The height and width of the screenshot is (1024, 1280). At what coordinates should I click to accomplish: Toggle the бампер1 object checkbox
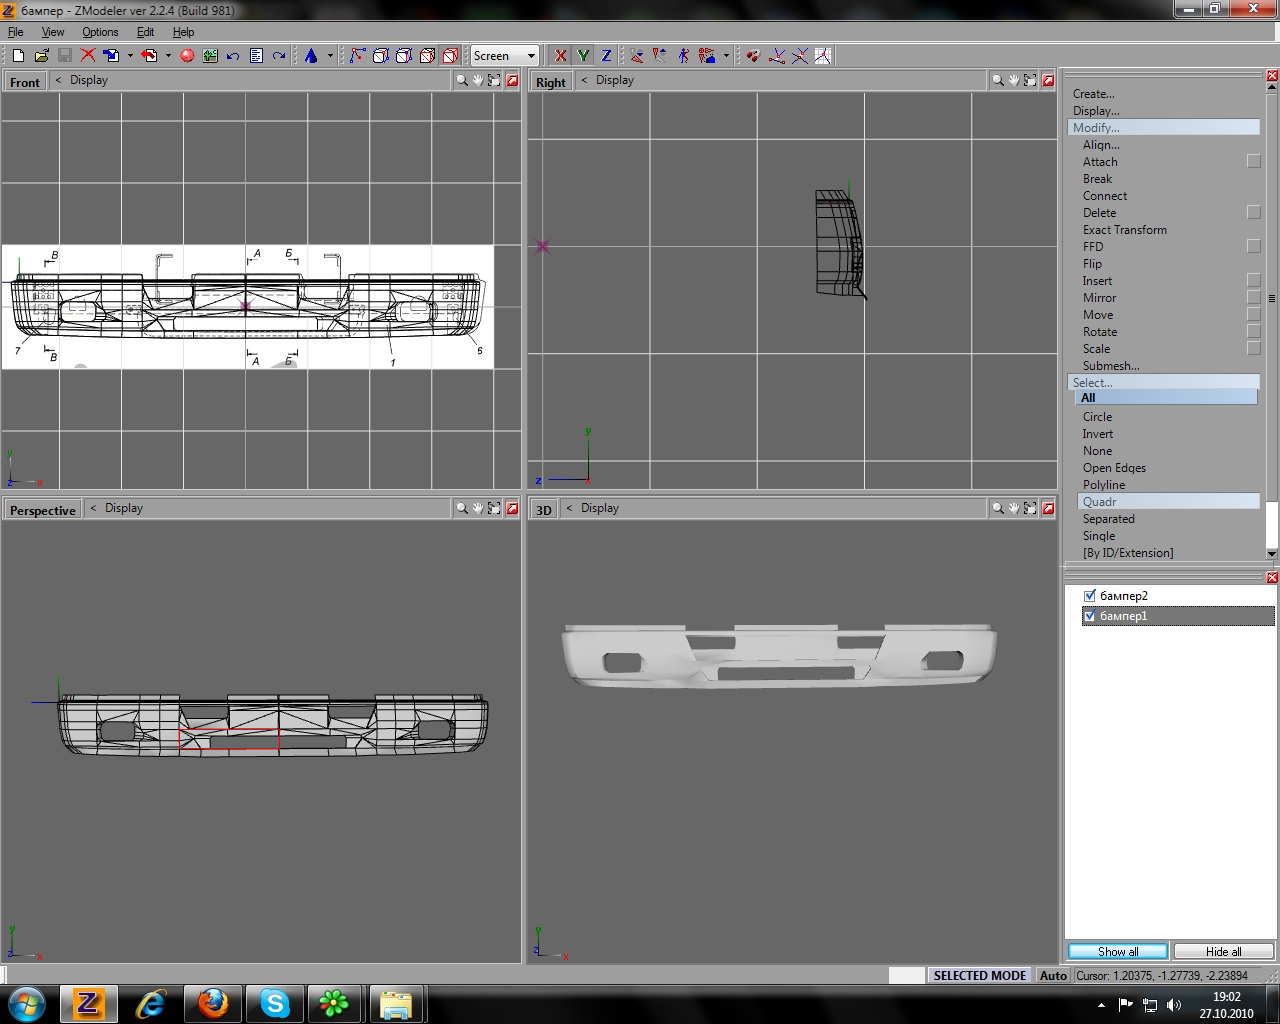[1090, 616]
